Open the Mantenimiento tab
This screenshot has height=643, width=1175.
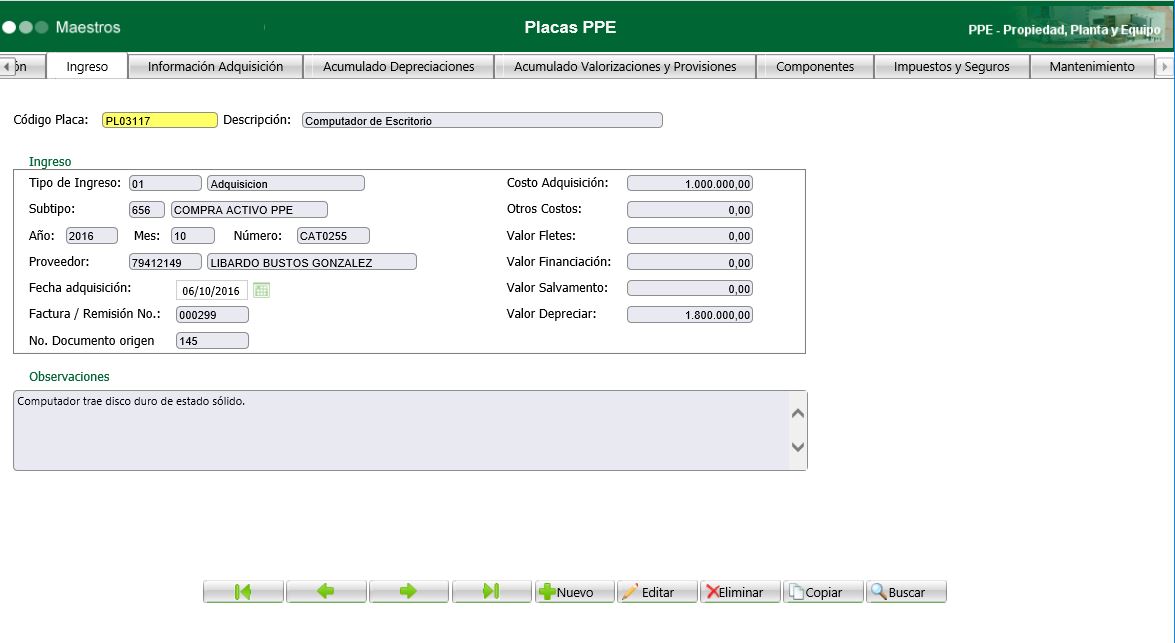point(1092,66)
